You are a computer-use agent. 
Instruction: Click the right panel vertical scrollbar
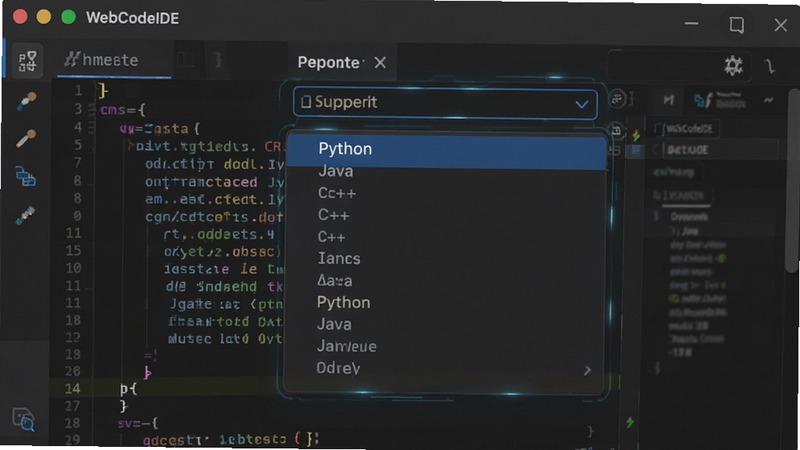(793, 181)
